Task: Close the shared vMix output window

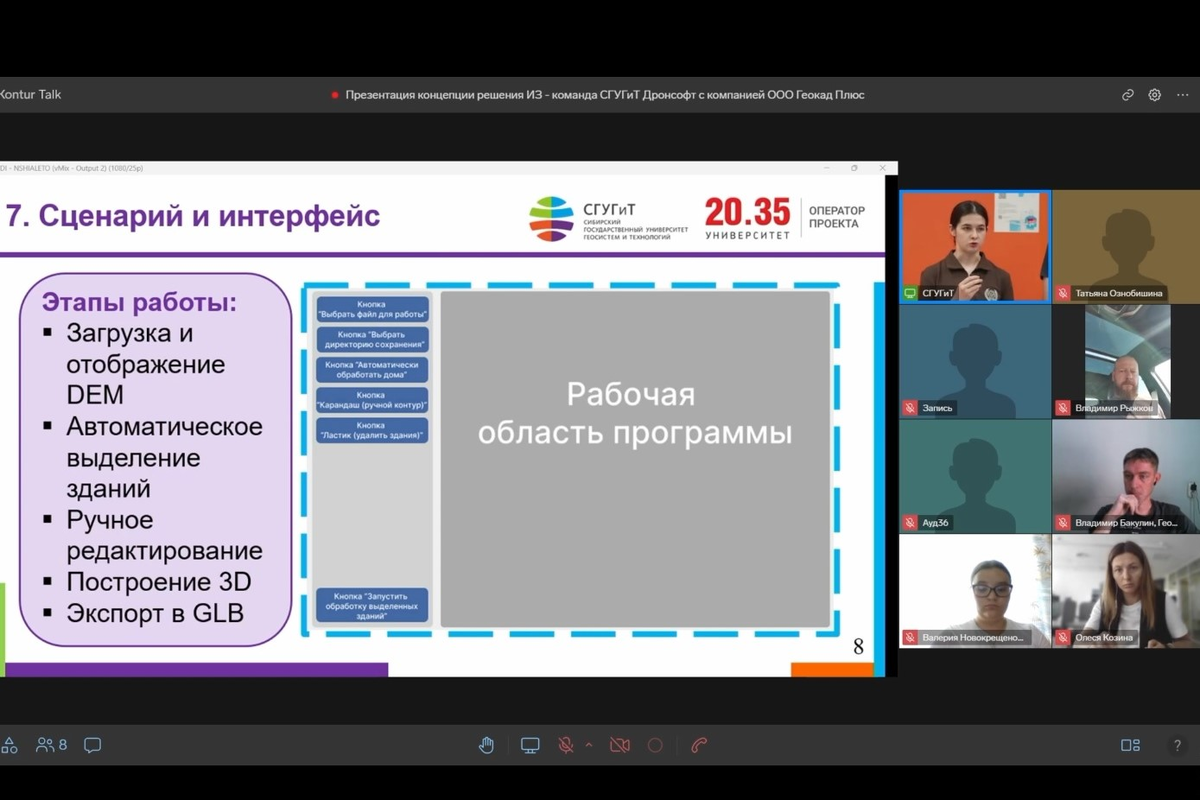Action: [x=882, y=168]
